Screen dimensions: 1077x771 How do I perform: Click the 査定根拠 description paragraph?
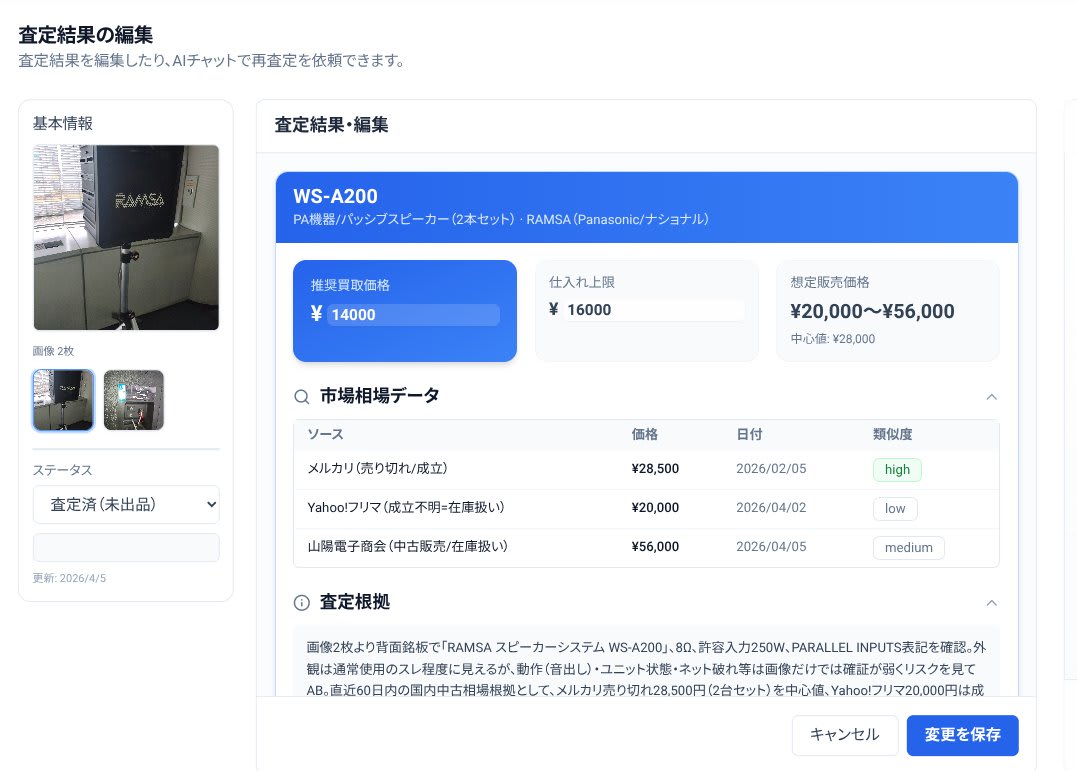[x=646, y=669]
